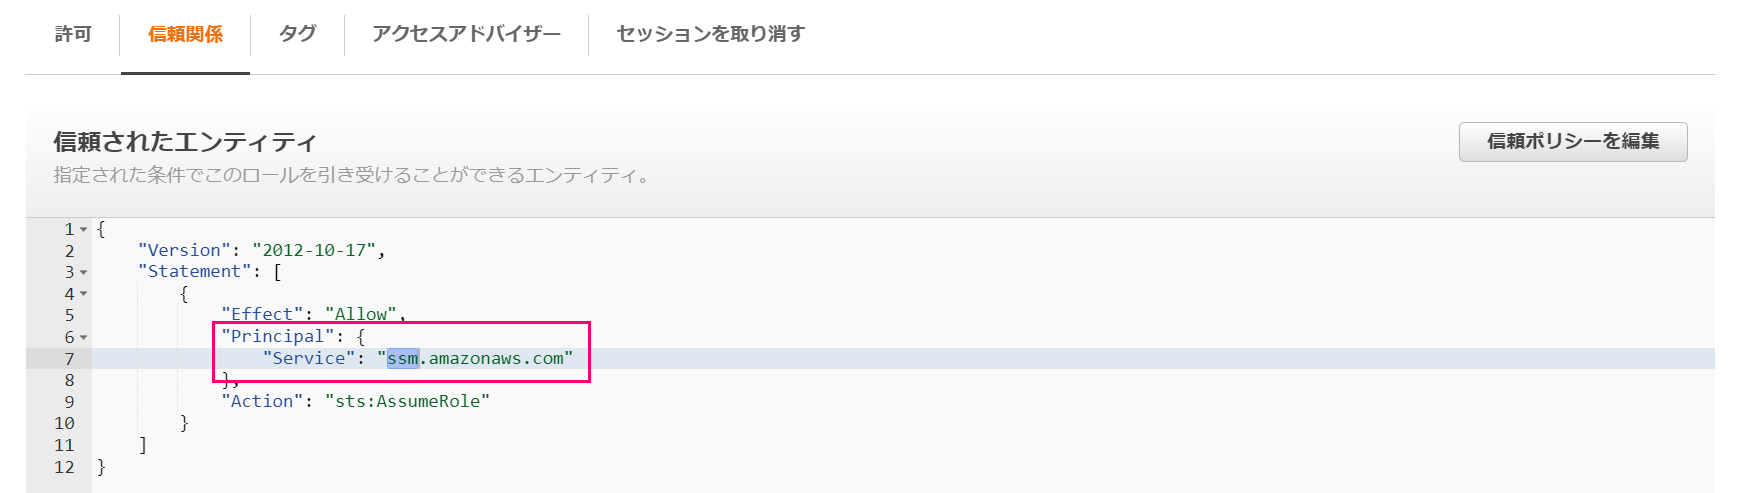Screen dimensions: 1742x493
Task: Click the amazonaws.com text in Service value
Action: [496, 358]
